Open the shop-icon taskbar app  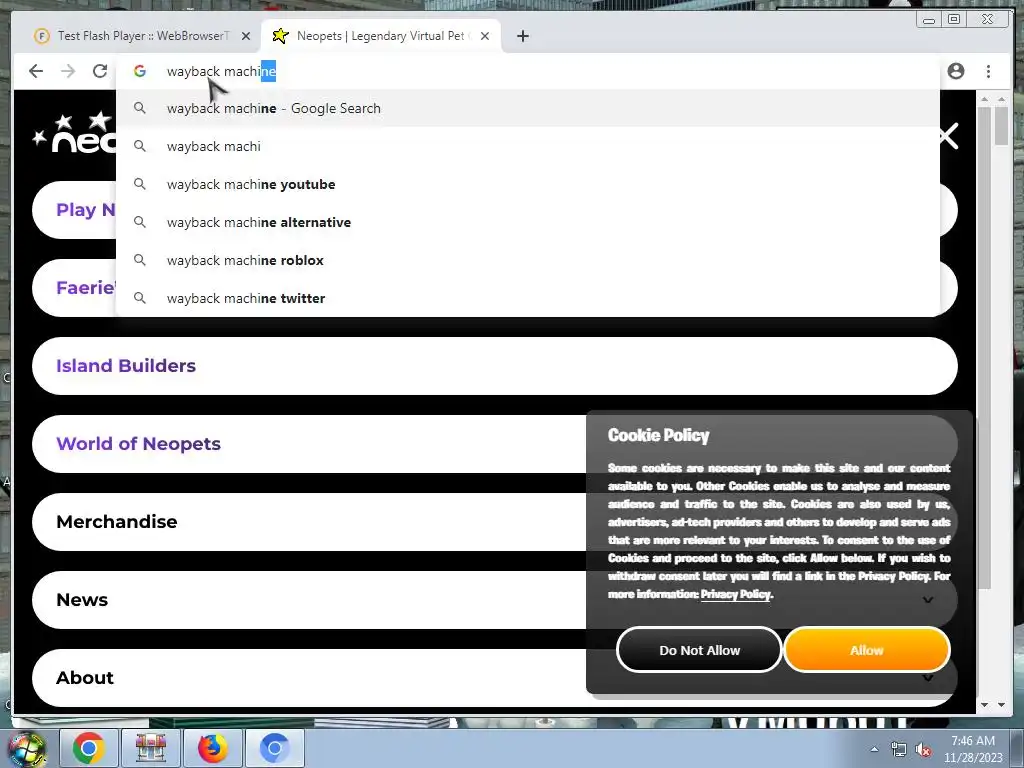(150, 748)
